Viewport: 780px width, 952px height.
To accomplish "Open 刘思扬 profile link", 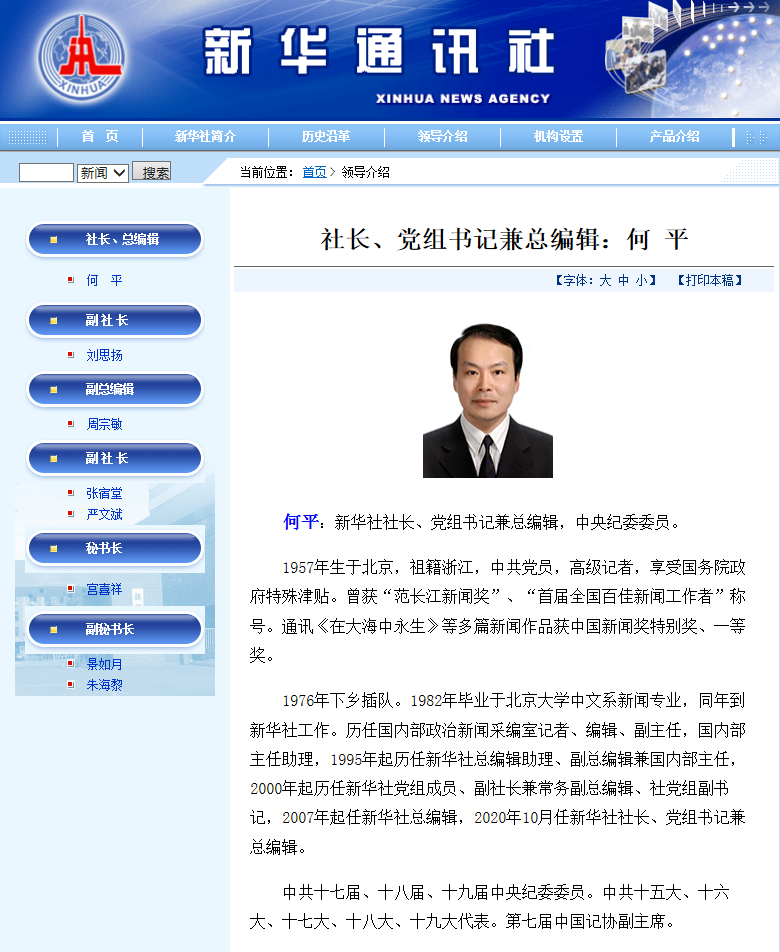I will [x=104, y=355].
